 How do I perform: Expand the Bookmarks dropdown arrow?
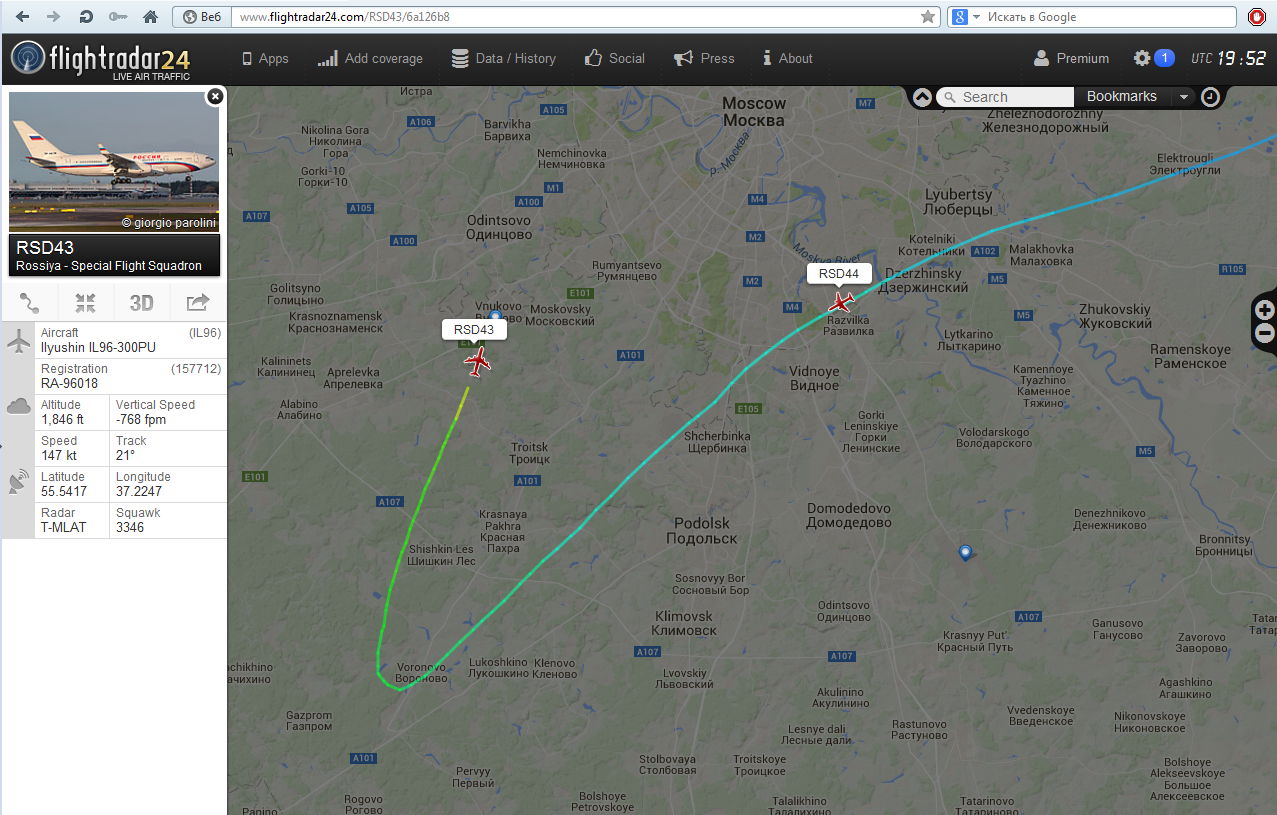(1183, 97)
